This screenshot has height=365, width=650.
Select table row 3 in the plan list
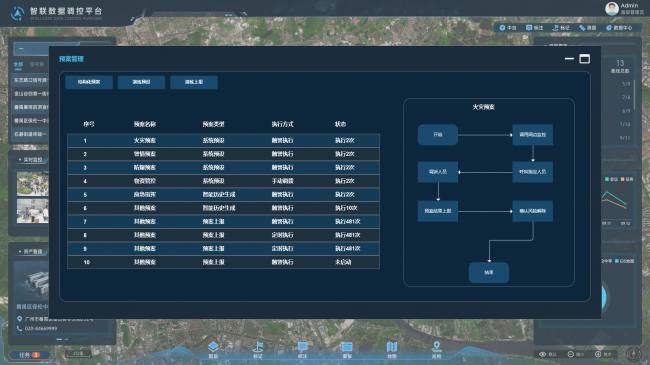coord(223,168)
